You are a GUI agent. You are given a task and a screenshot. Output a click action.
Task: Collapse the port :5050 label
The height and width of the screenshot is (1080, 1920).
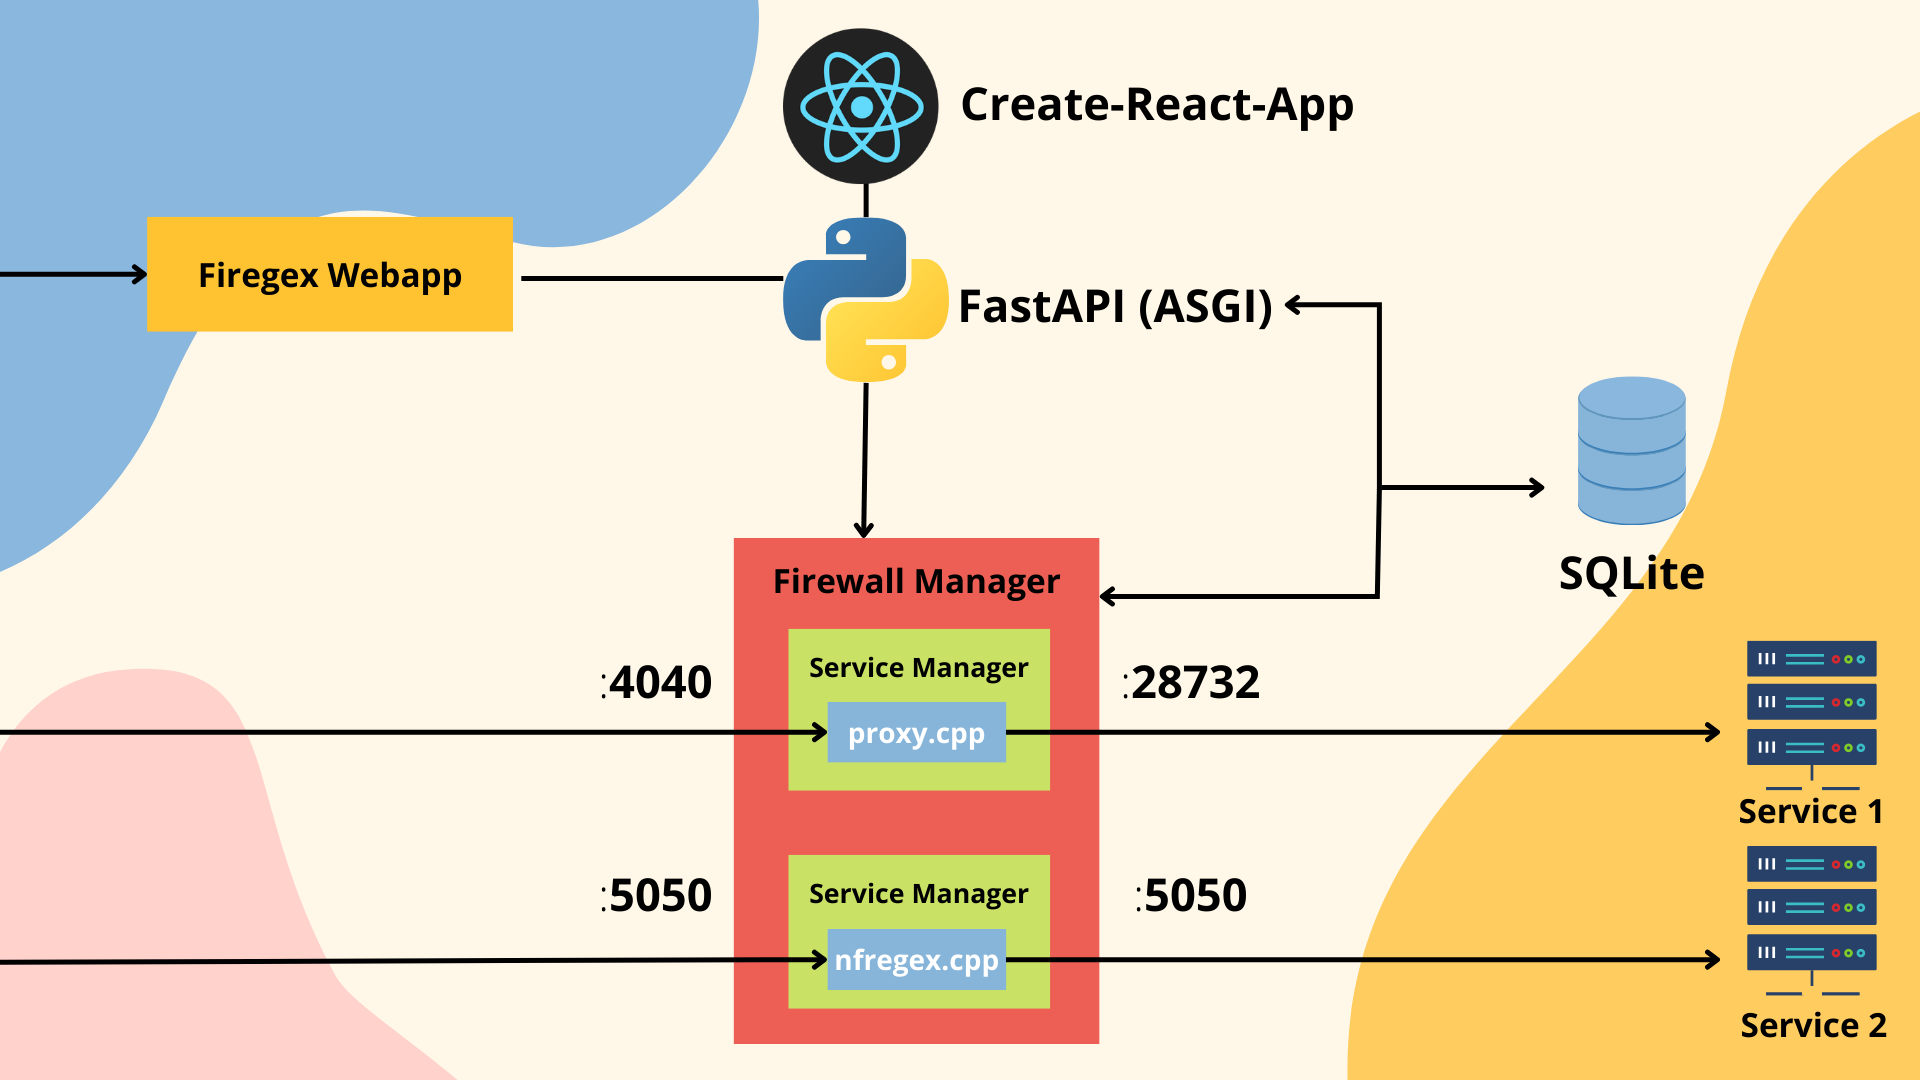tap(655, 895)
